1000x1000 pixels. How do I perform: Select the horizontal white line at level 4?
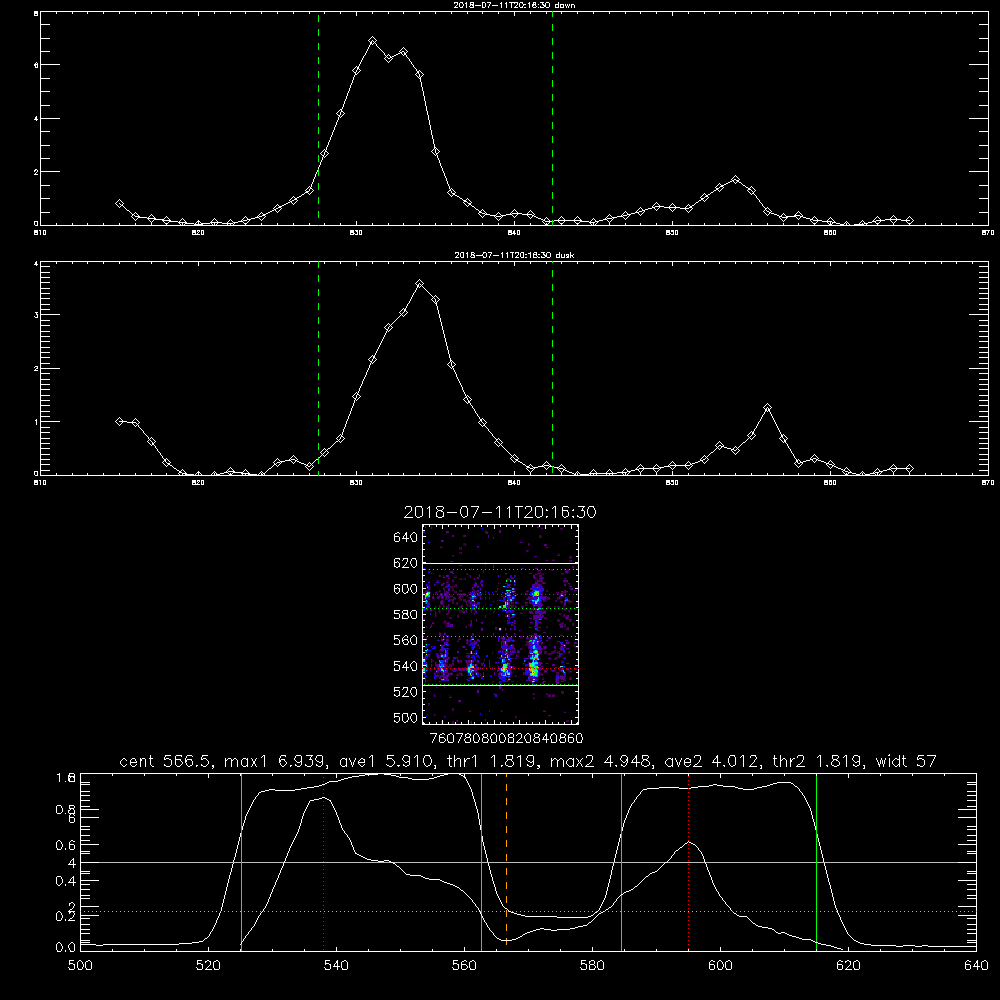point(528,862)
